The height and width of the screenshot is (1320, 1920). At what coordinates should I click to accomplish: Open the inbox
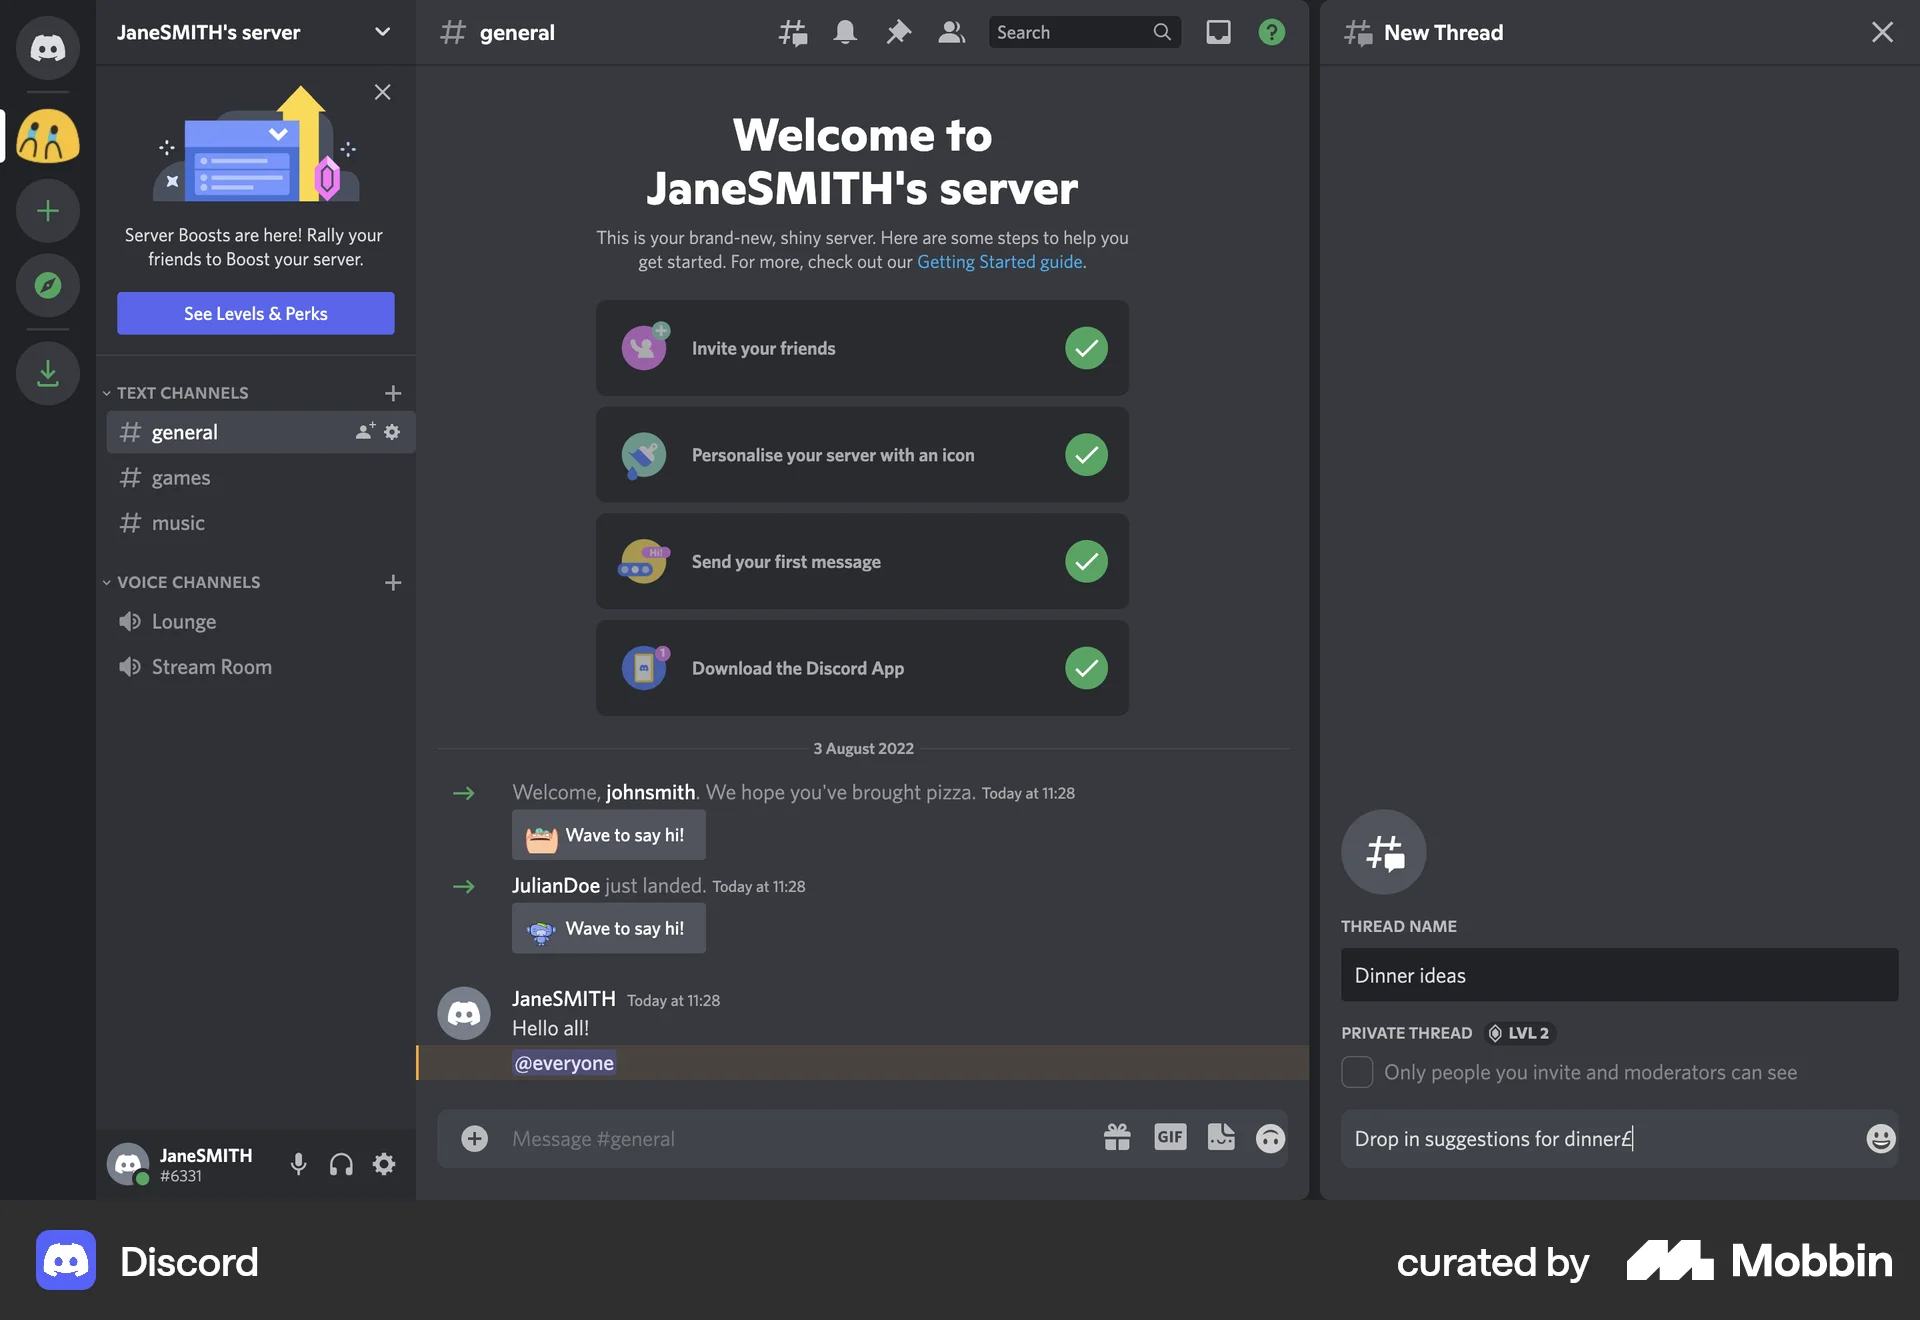[1218, 32]
